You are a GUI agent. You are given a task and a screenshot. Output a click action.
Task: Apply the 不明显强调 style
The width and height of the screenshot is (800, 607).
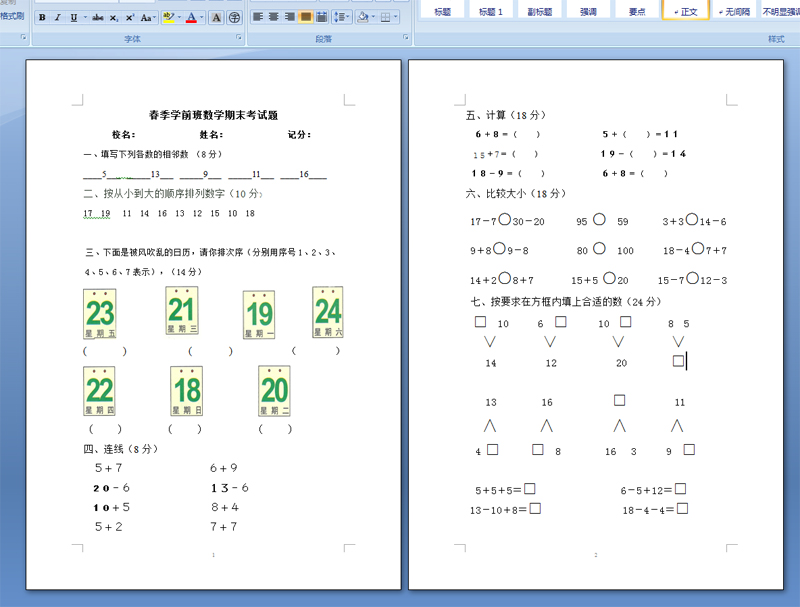click(780, 11)
